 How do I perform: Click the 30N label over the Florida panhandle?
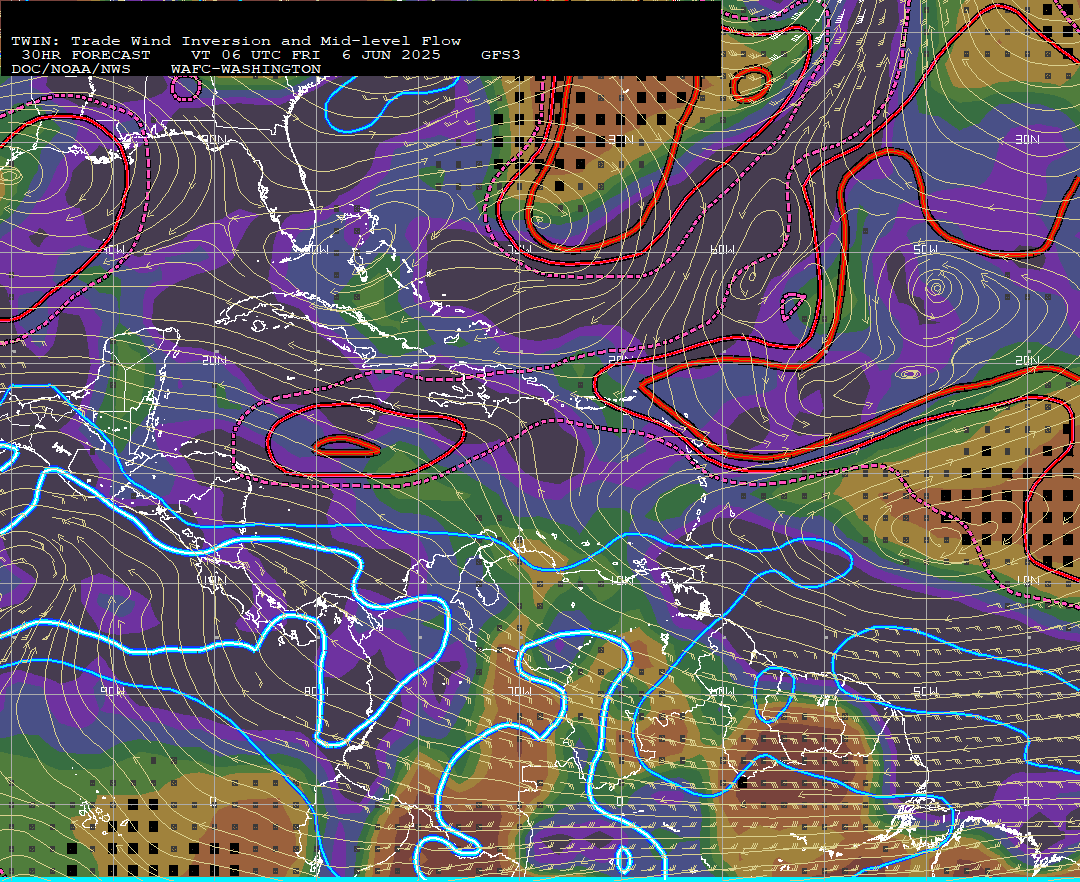pos(214,140)
